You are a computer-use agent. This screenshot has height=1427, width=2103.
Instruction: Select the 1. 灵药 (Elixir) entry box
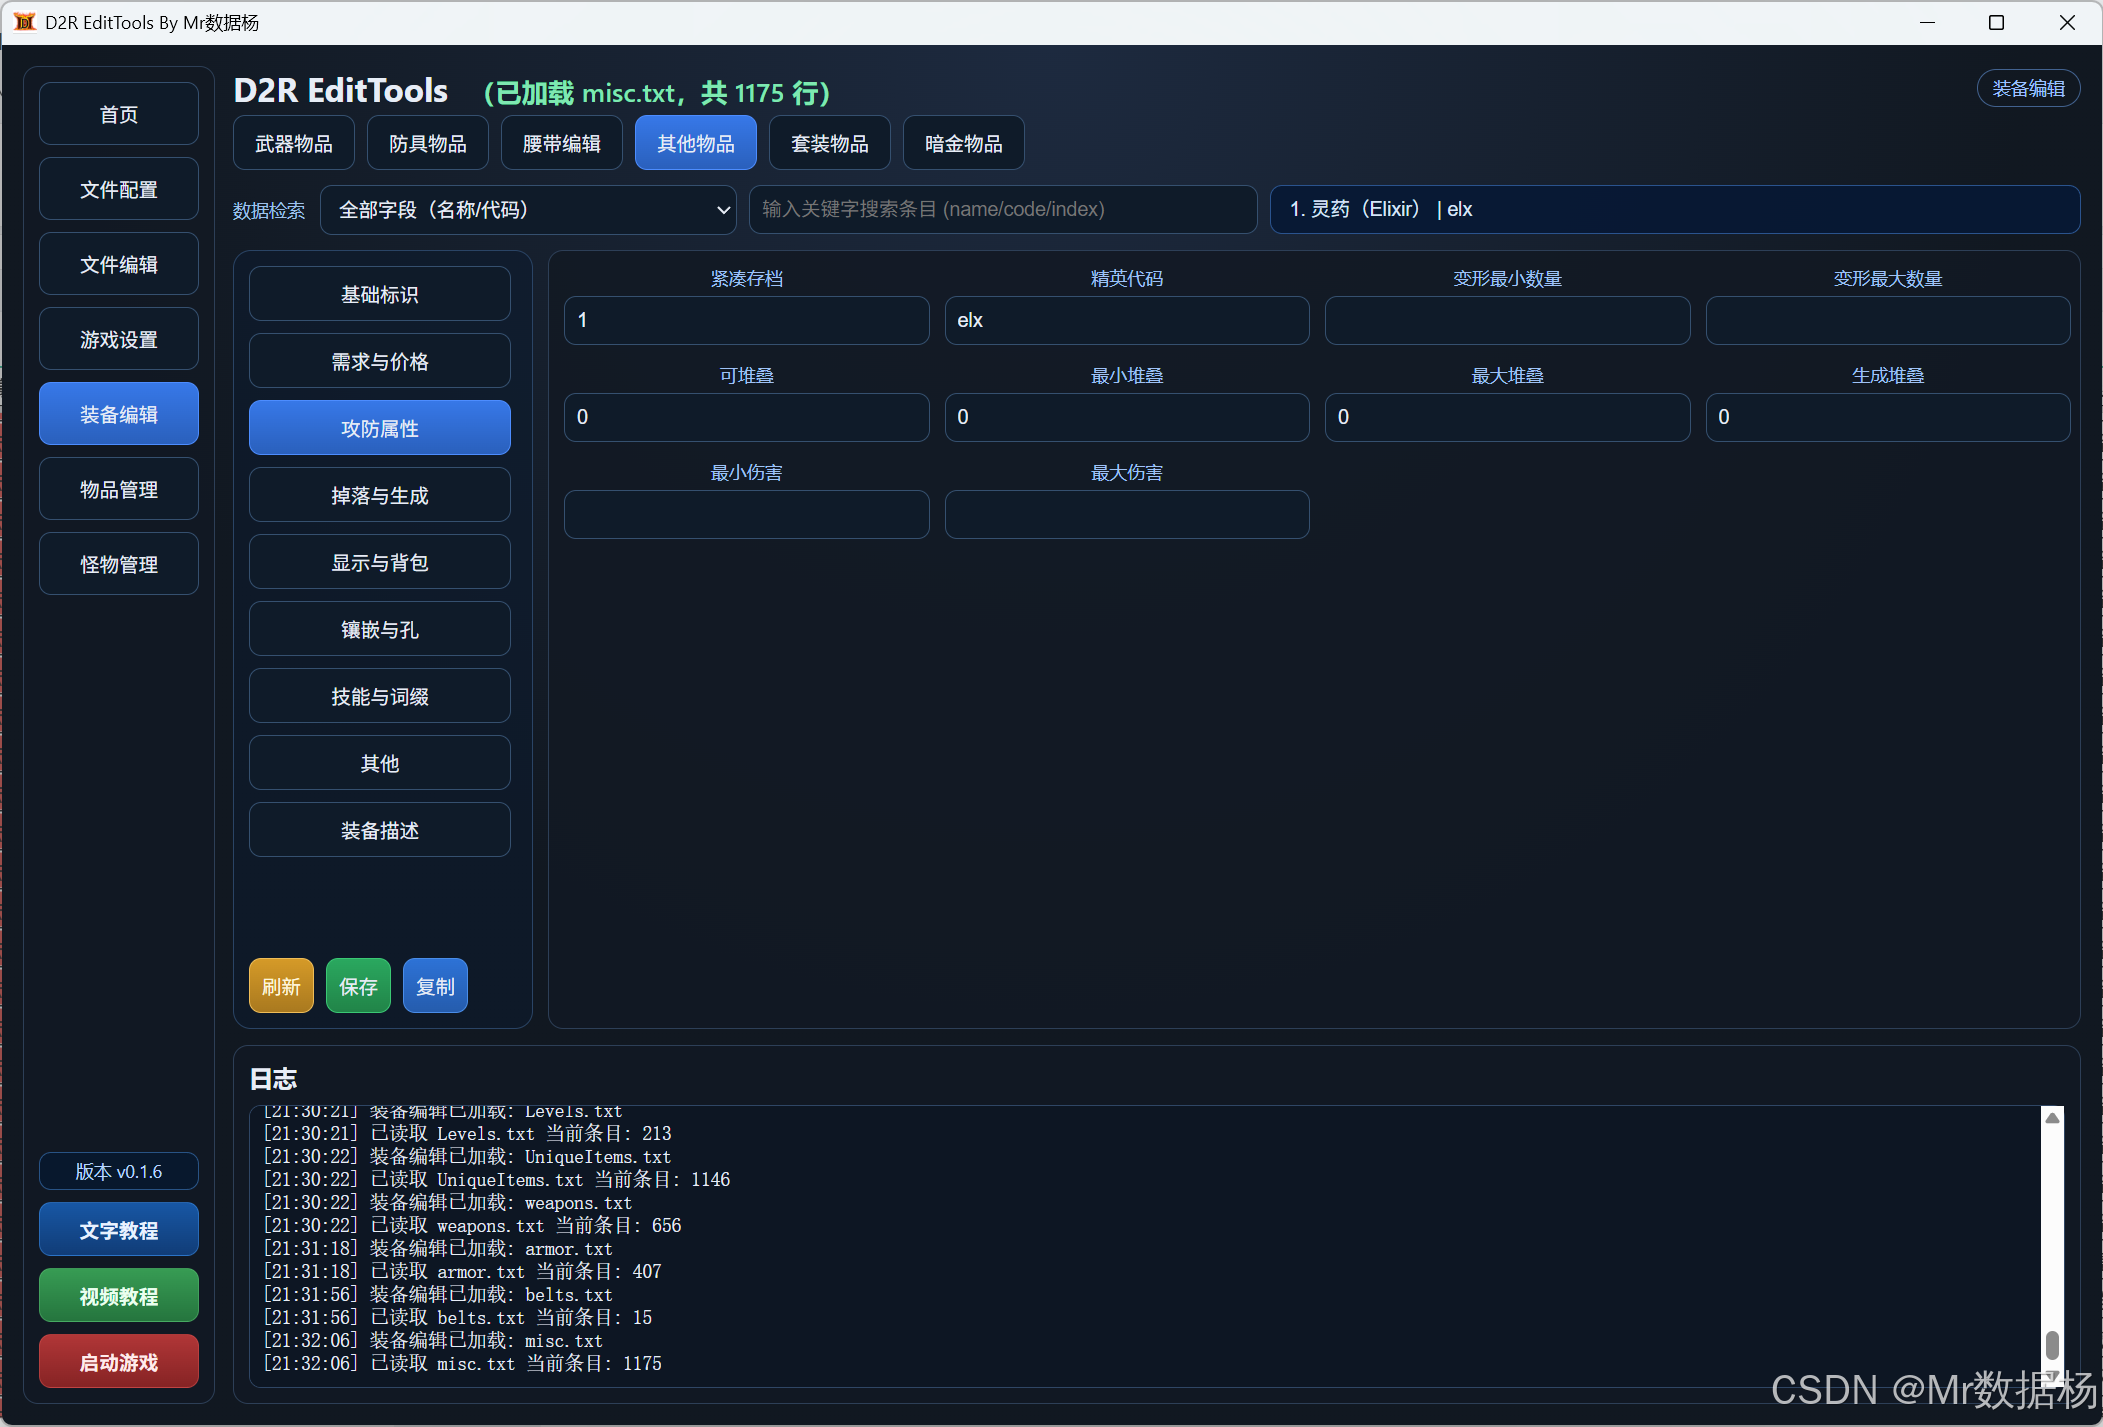[1674, 210]
